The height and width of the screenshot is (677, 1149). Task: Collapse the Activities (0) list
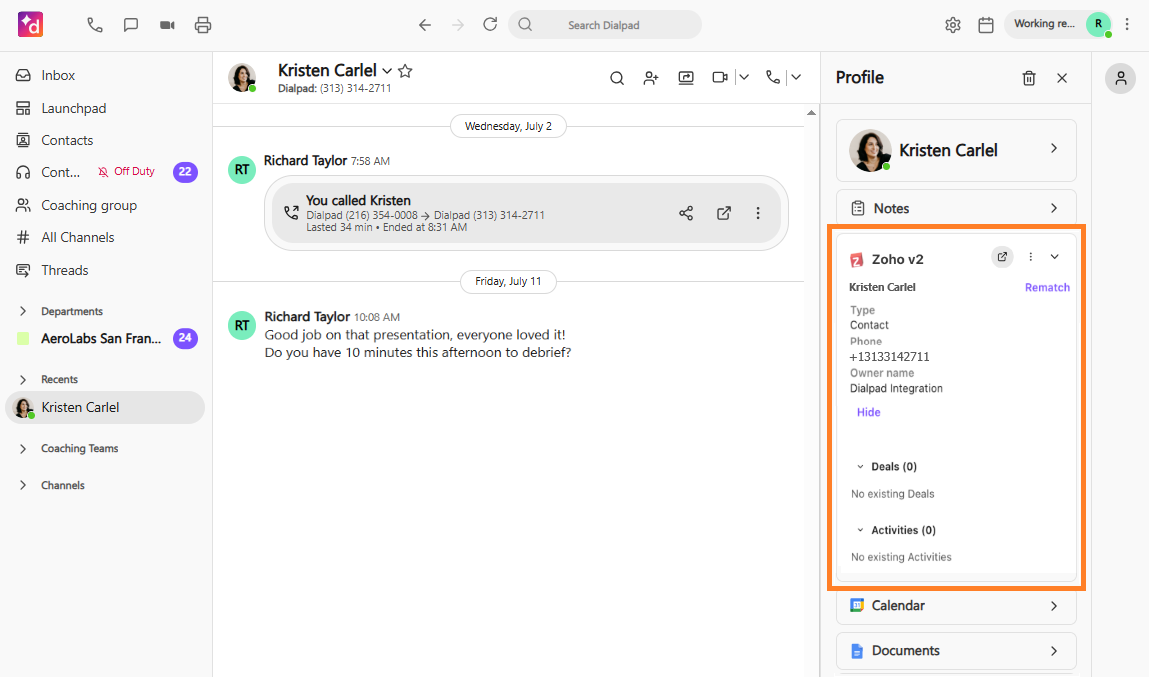[860, 530]
